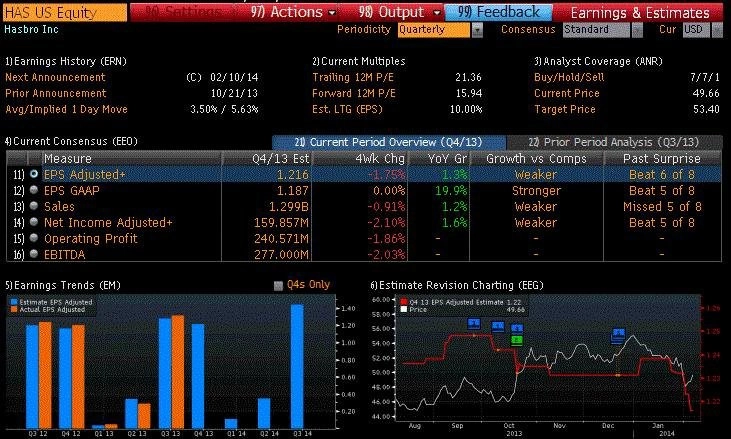Image resolution: width=731 pixels, height=439 pixels.
Task: Open 1) Earnings History (ERN)
Action: click(x=66, y=62)
